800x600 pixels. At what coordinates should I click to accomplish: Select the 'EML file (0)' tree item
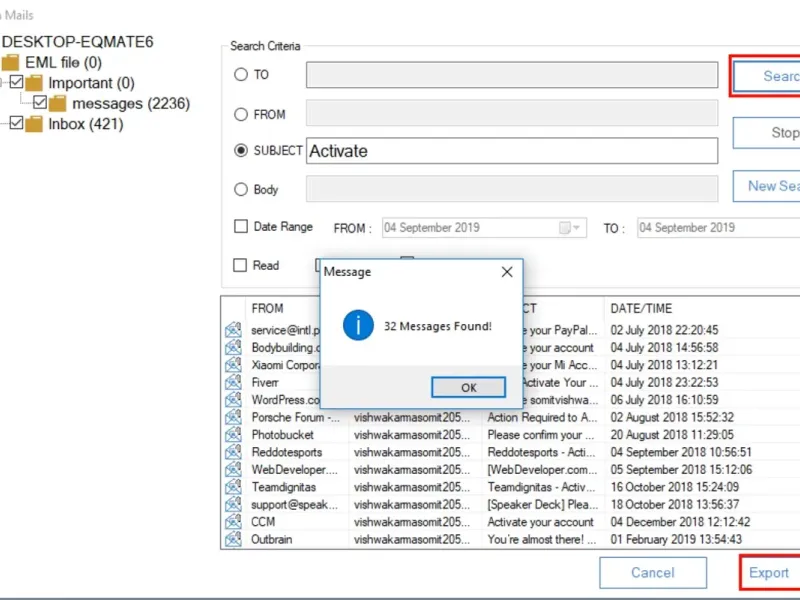point(63,63)
